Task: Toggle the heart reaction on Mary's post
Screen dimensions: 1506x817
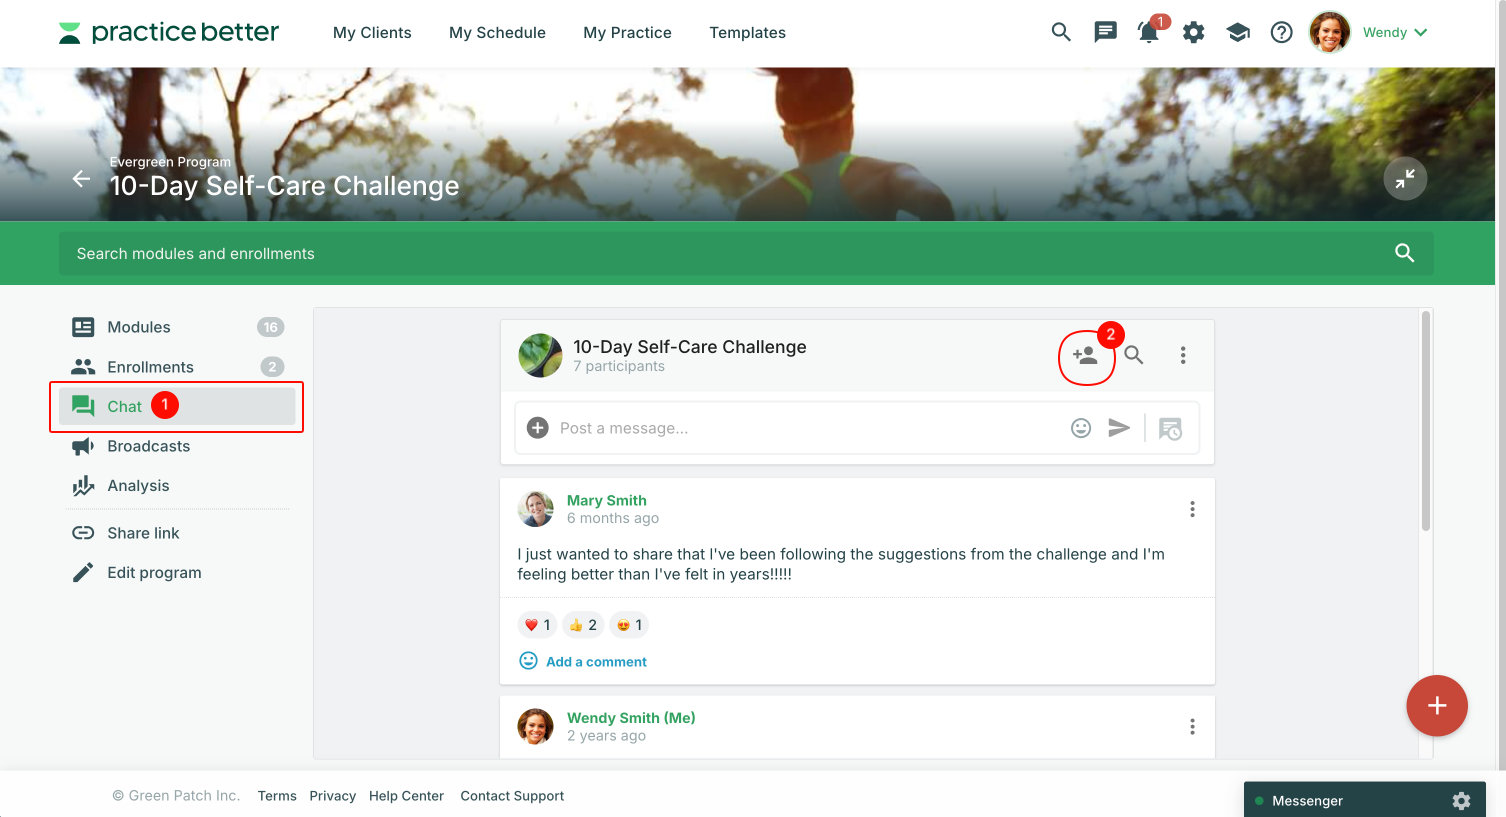Action: 537,625
